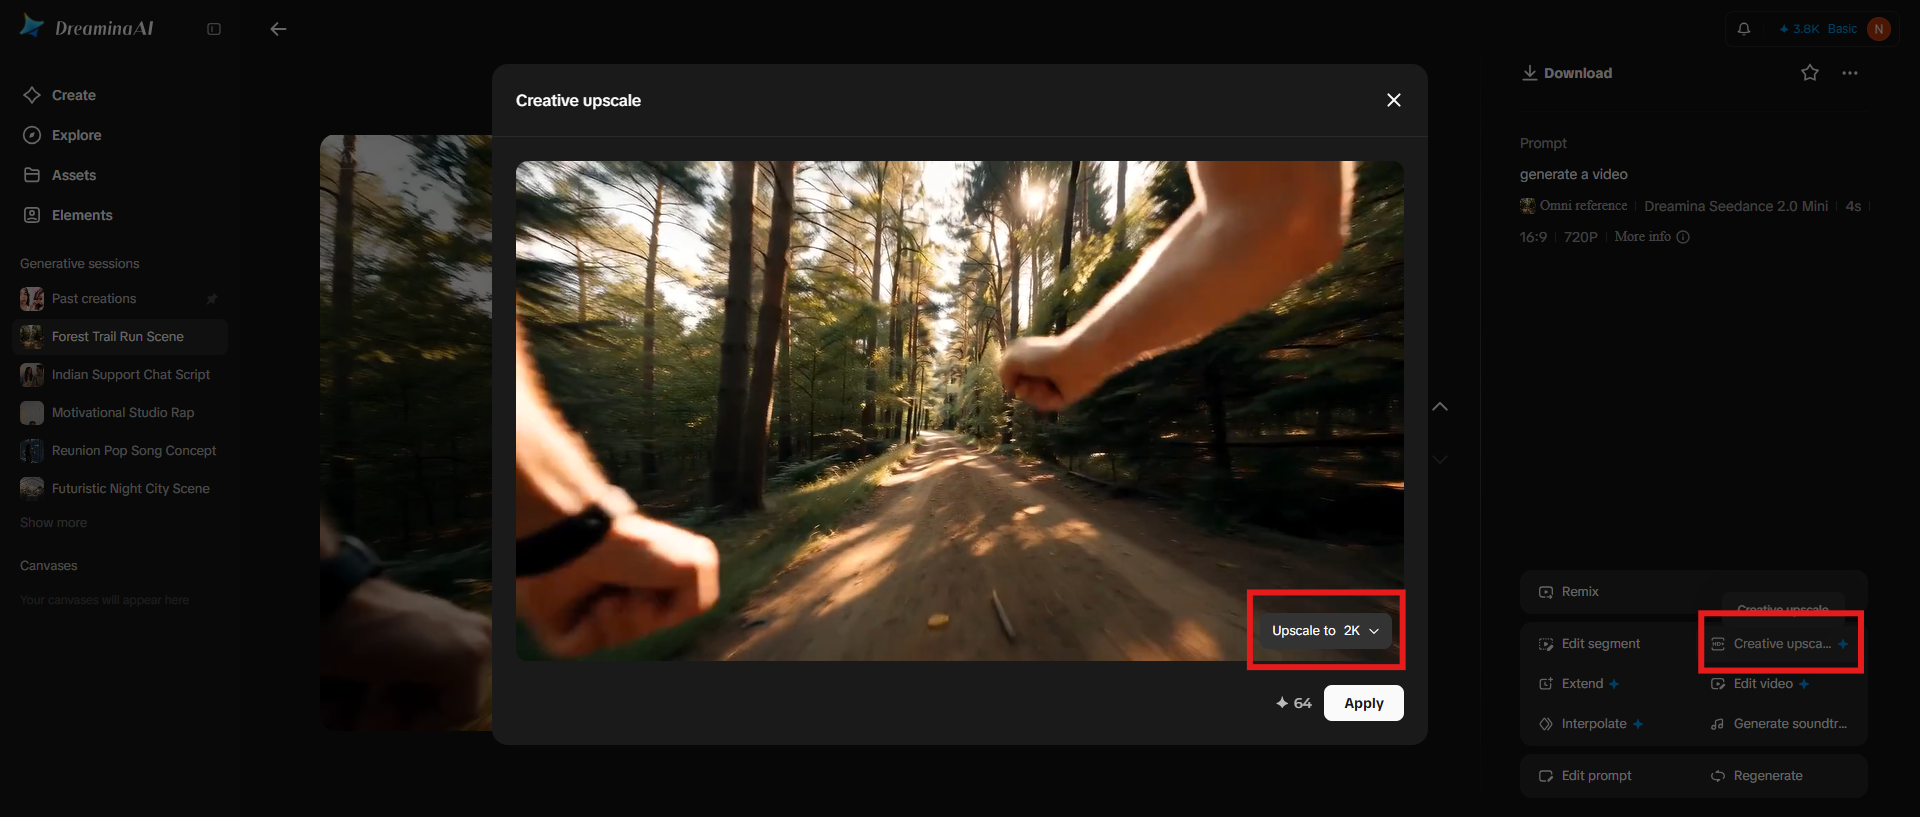Go back with the left arrow
Image resolution: width=1920 pixels, height=817 pixels.
pyautogui.click(x=278, y=29)
